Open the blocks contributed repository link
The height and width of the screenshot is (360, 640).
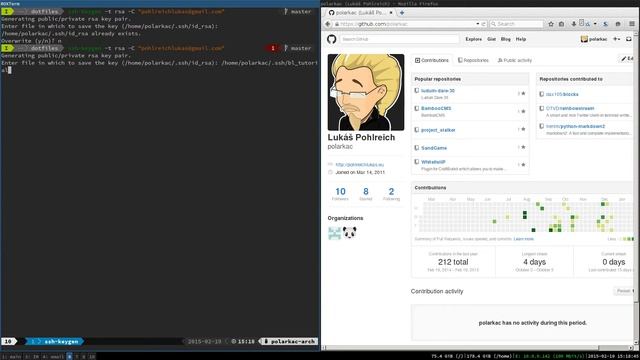[562, 94]
